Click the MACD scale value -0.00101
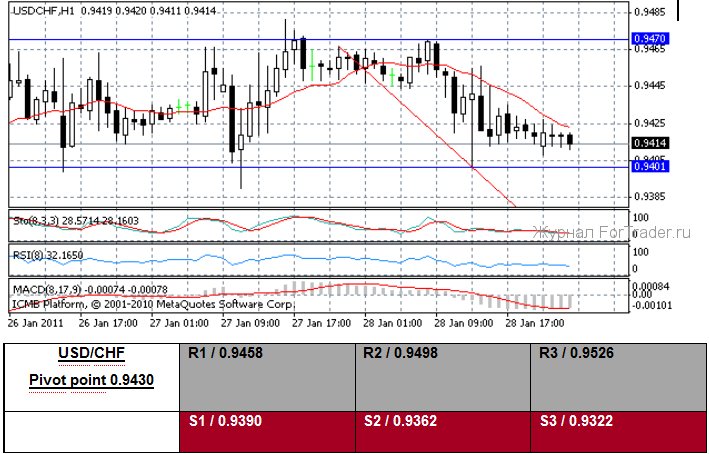The height and width of the screenshot is (454, 709). [652, 306]
